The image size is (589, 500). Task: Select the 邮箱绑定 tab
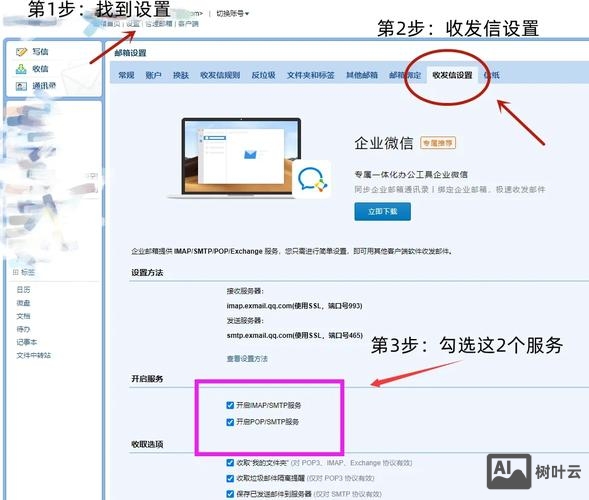tap(405, 75)
